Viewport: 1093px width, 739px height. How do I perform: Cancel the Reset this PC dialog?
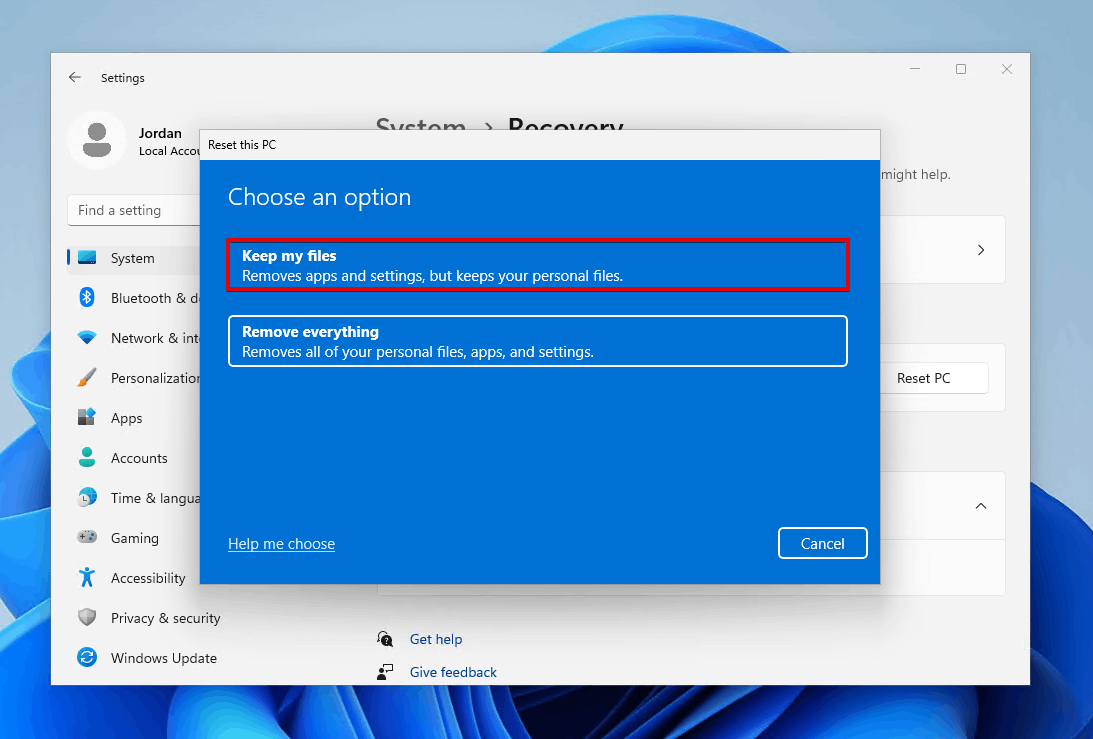[x=822, y=543]
